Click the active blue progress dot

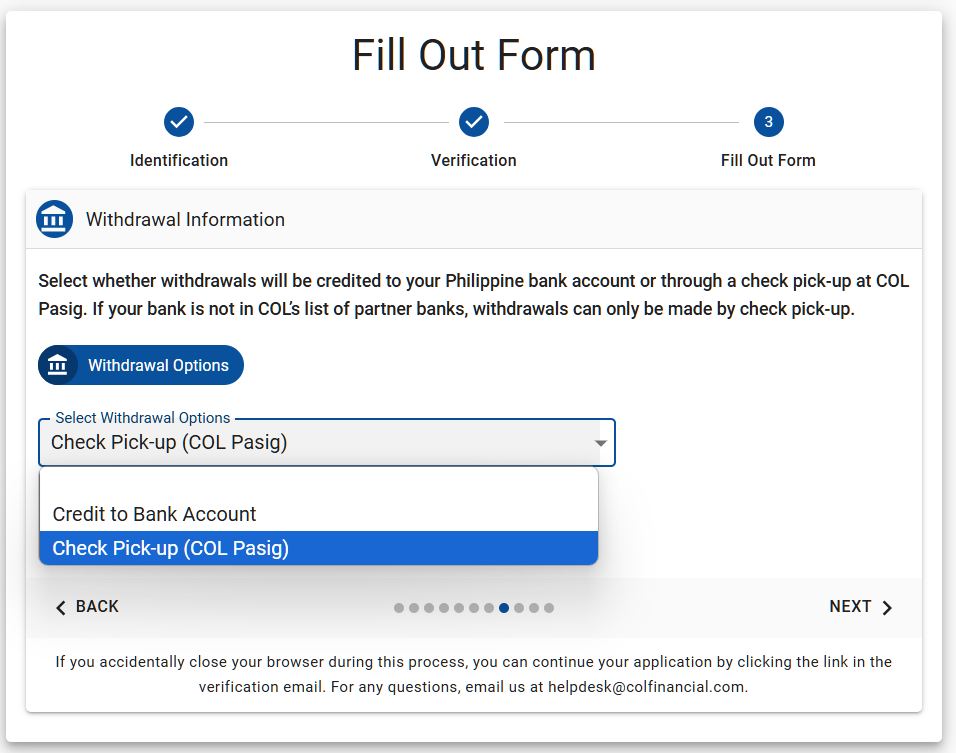click(x=504, y=608)
